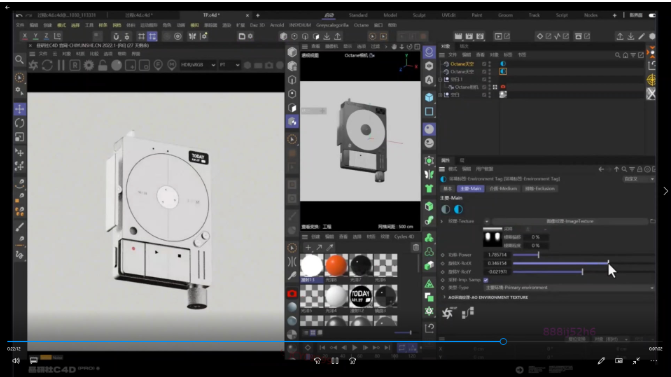Expand the null object above Octane camera
Image resolution: width=671 pixels, height=377 pixels.
(x=441, y=79)
